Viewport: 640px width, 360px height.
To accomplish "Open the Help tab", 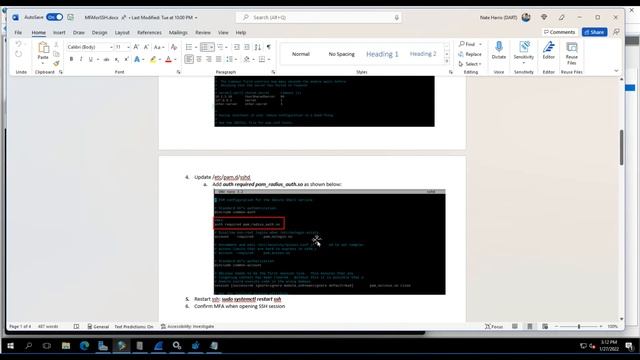I will 241,32.
